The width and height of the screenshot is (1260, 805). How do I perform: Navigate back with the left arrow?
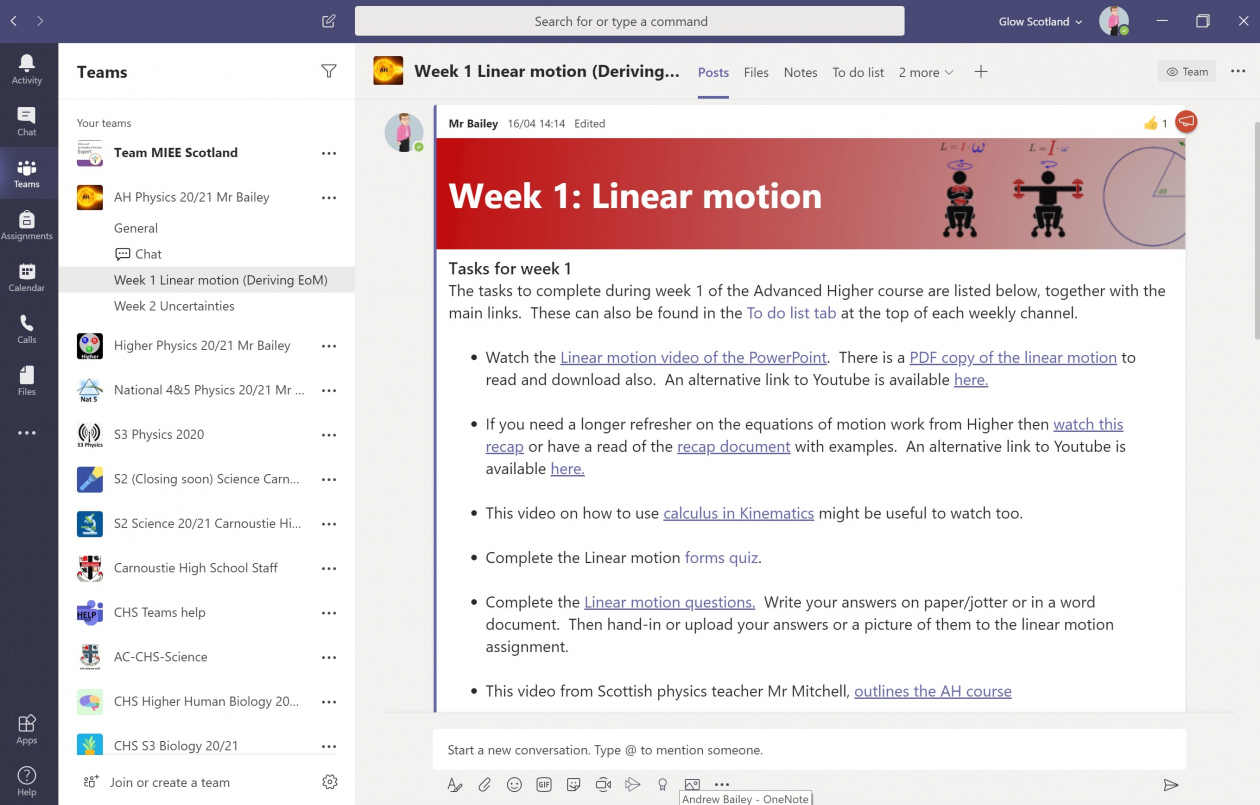(x=13, y=21)
